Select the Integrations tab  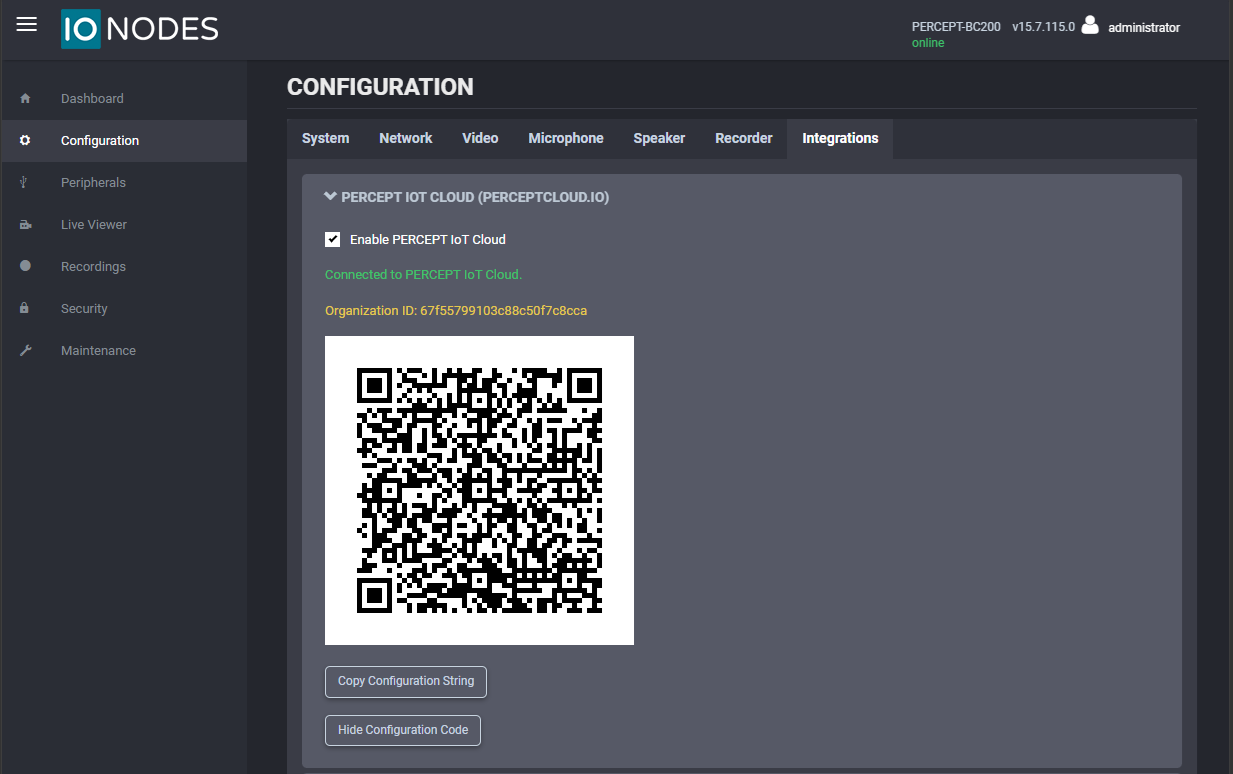point(840,139)
